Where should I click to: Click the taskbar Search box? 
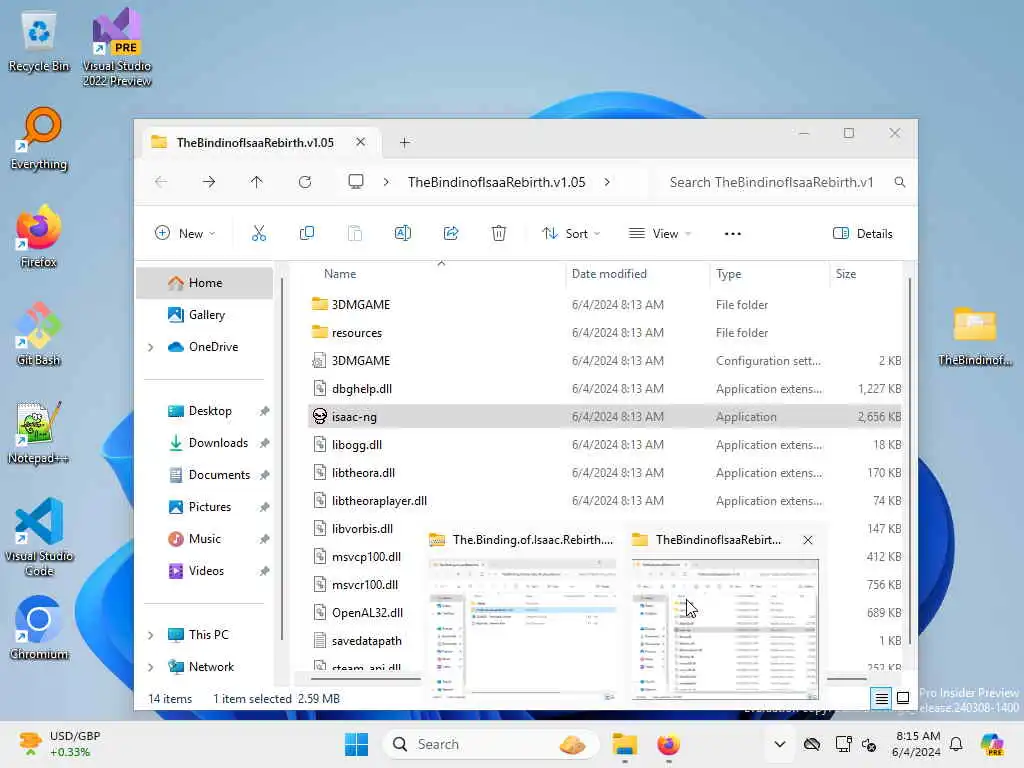[x=490, y=744]
